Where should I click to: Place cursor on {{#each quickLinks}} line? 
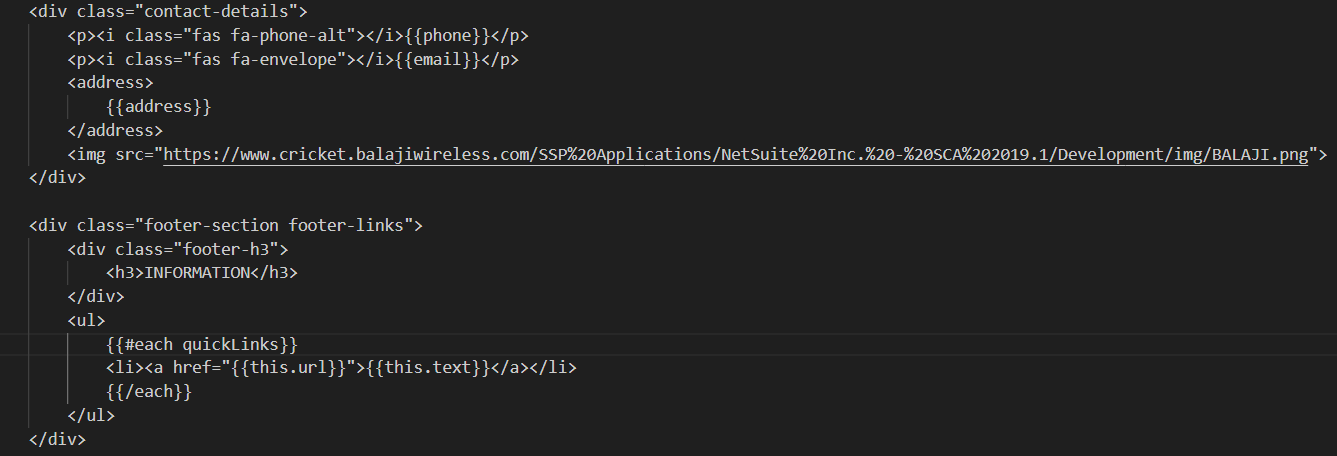pyautogui.click(x=201, y=344)
